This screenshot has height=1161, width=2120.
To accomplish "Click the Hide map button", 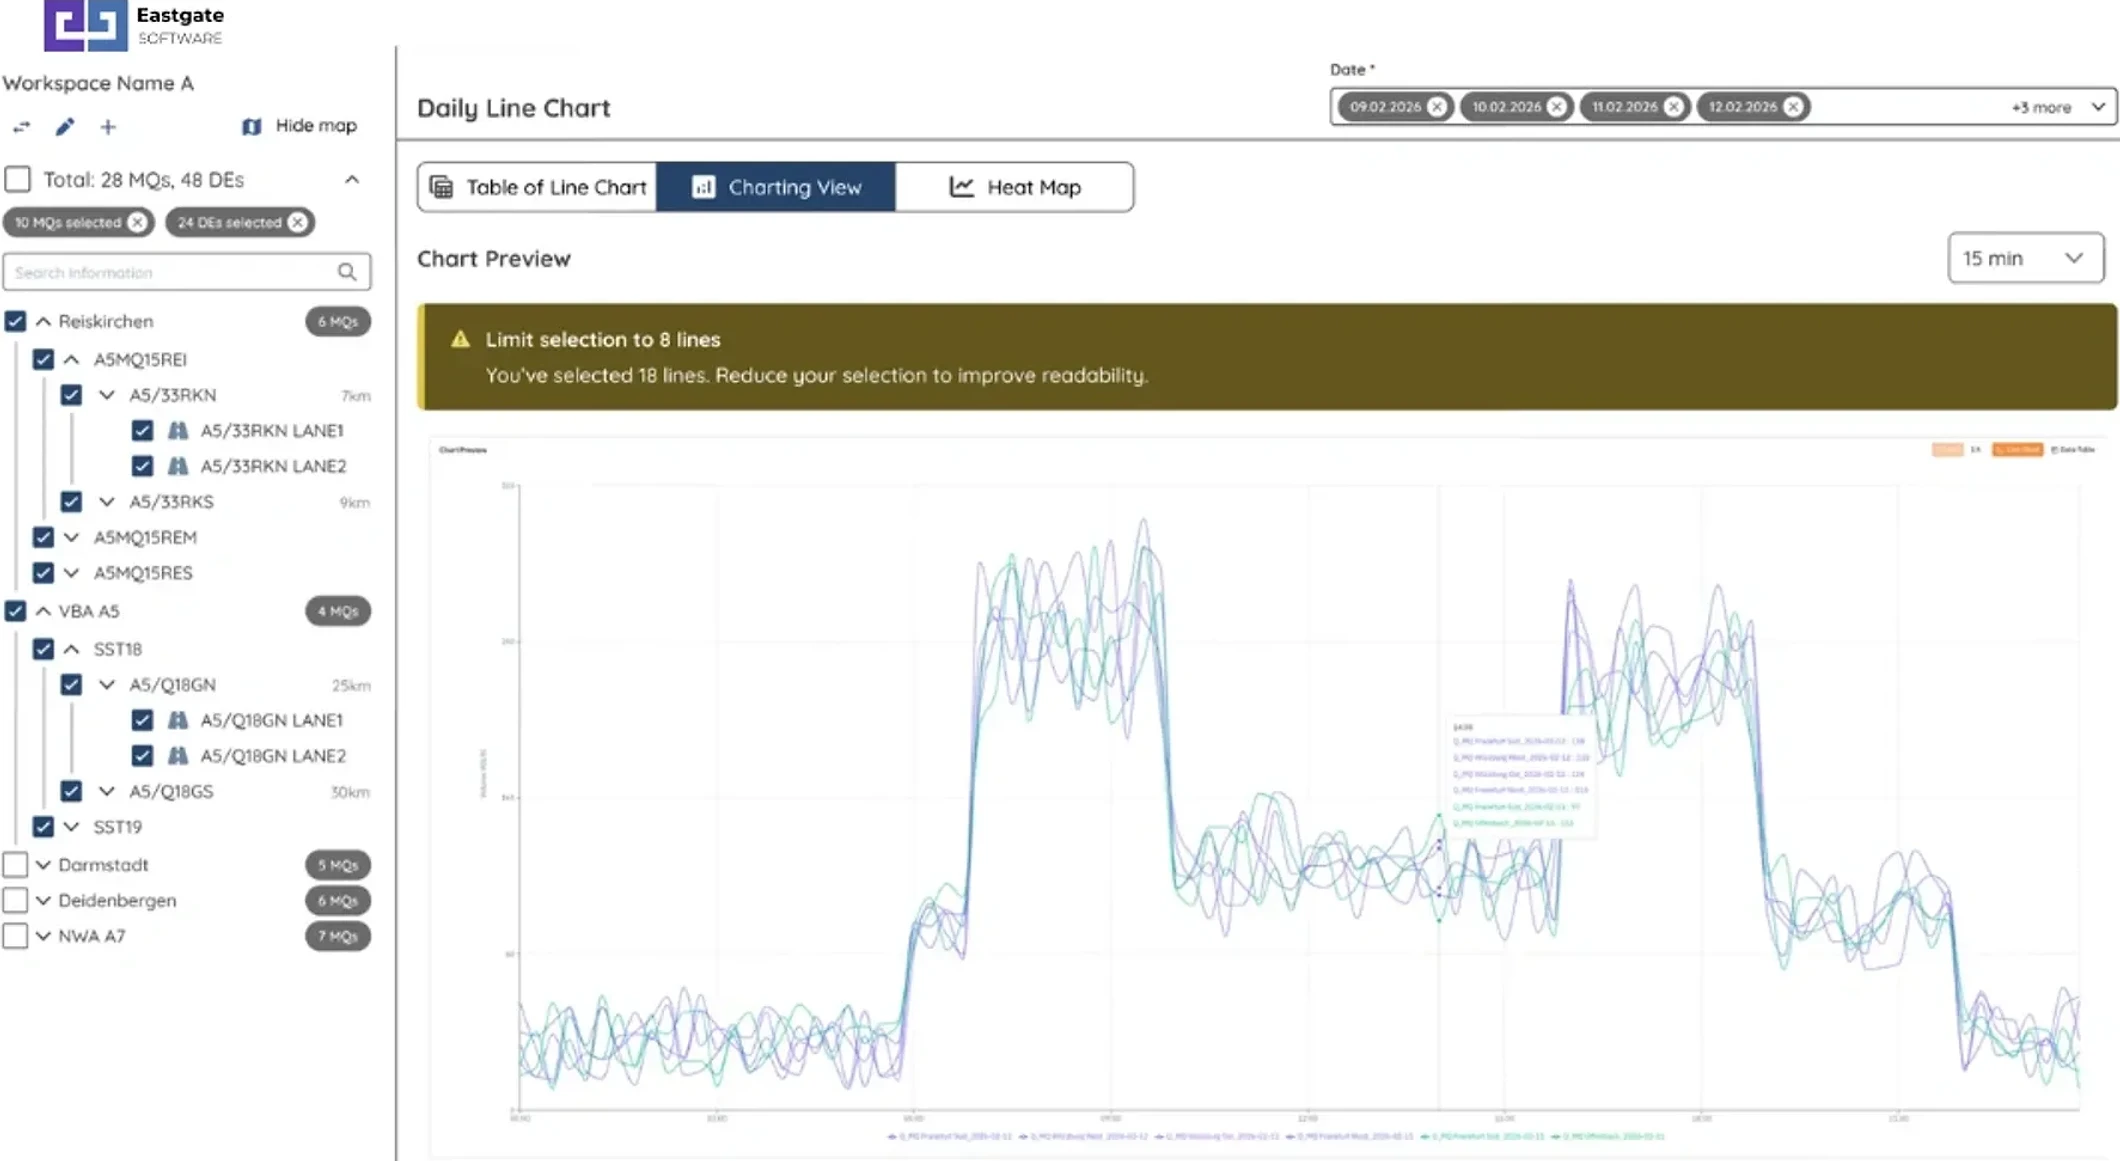I will pos(299,126).
